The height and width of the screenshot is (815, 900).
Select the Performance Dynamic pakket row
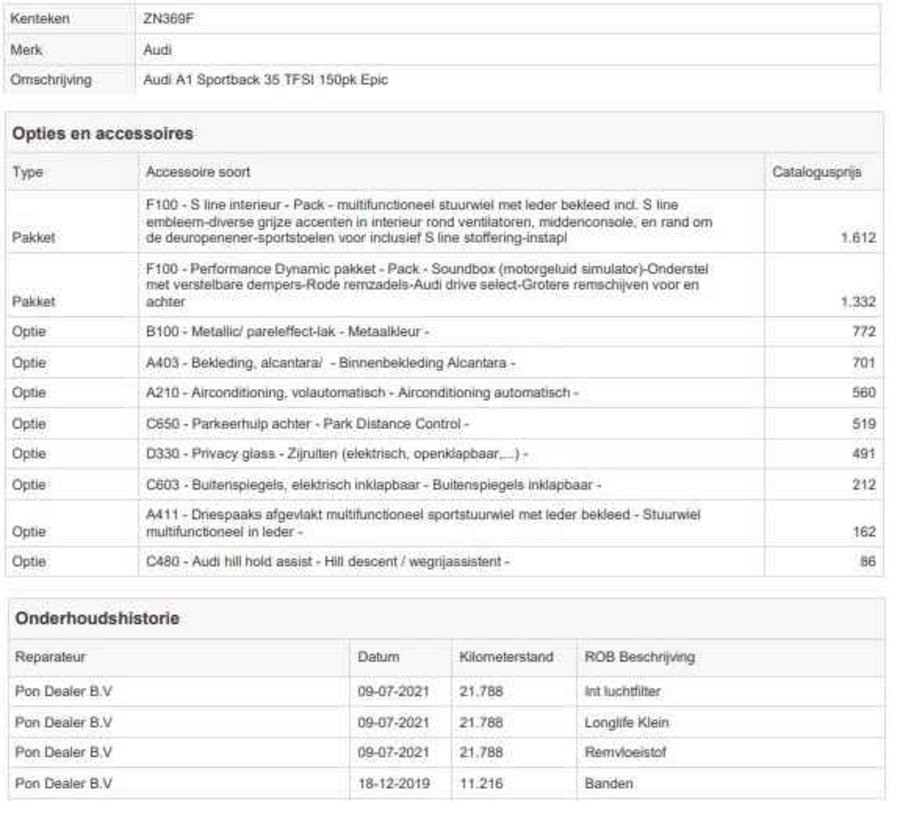(x=430, y=285)
